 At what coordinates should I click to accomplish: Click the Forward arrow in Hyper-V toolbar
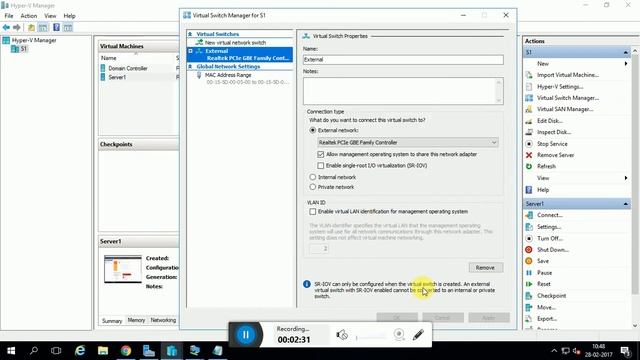click(17, 27)
